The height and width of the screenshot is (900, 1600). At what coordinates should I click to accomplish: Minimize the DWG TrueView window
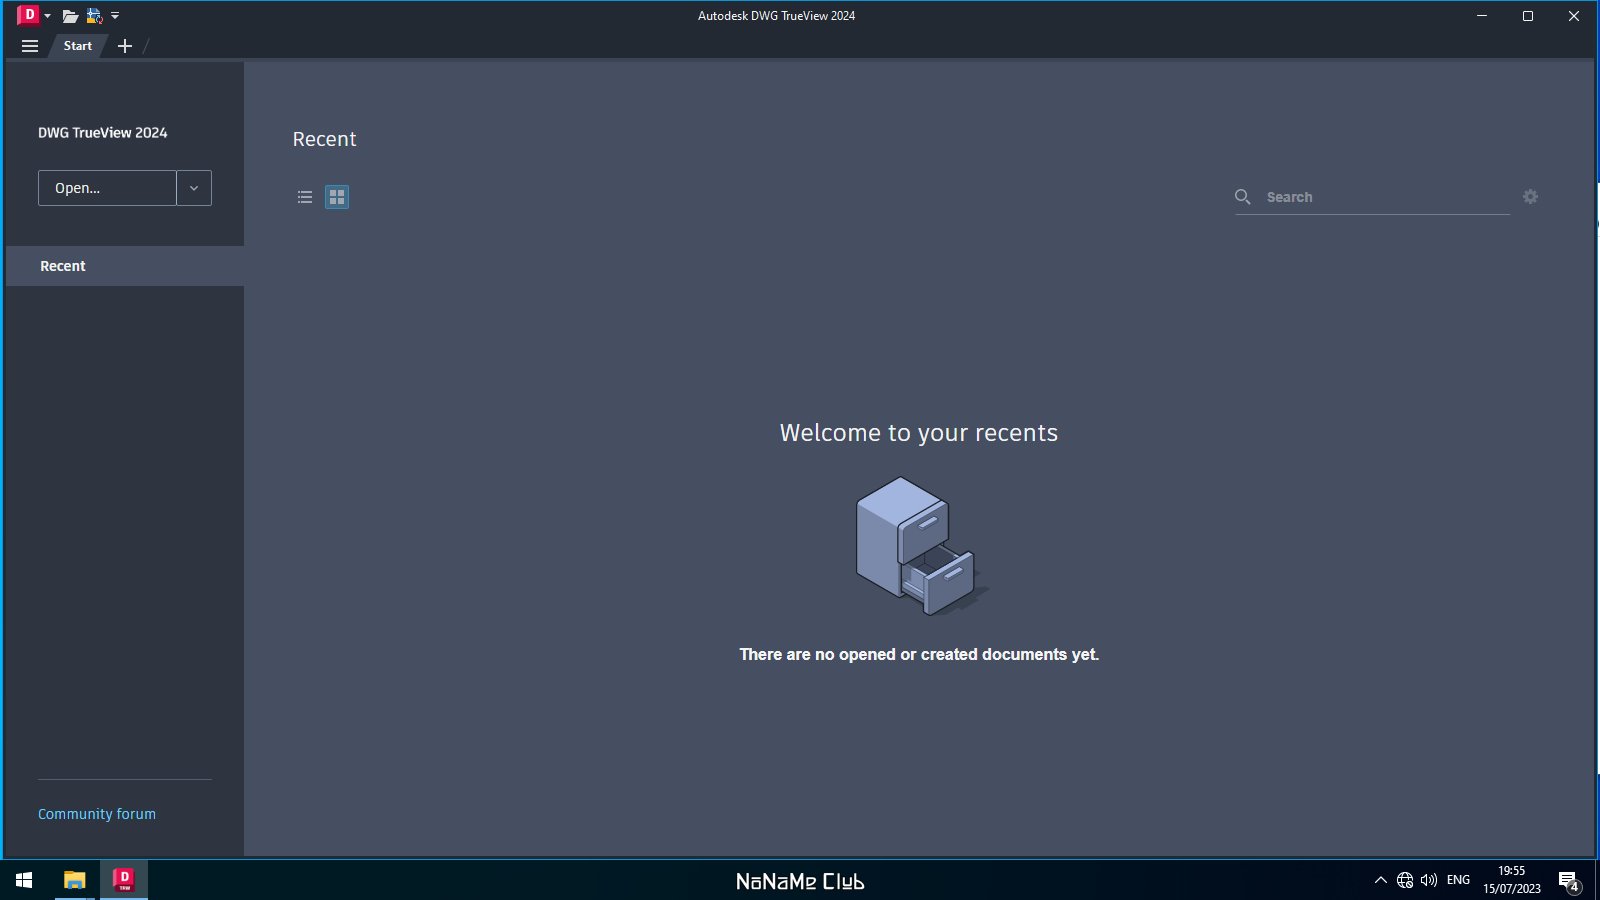(1482, 16)
